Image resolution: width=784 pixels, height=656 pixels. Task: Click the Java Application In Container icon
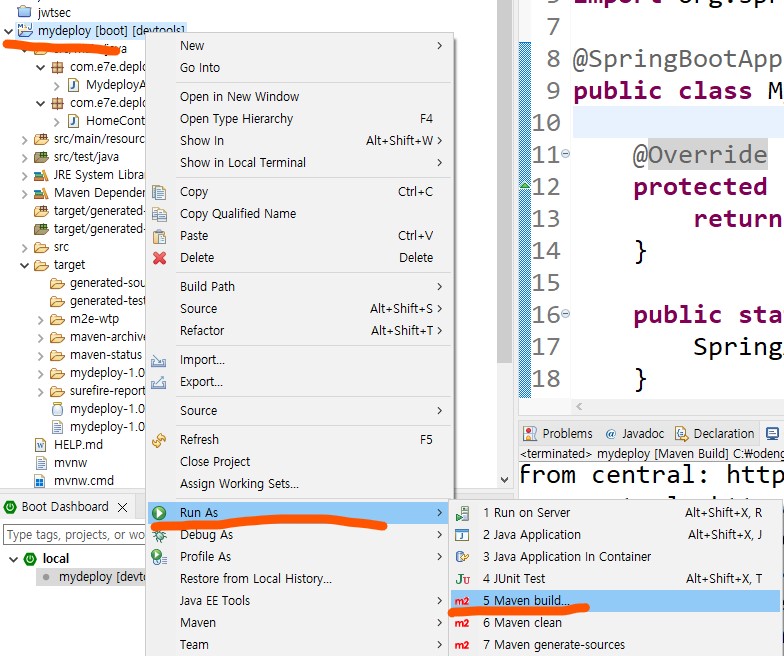point(462,557)
